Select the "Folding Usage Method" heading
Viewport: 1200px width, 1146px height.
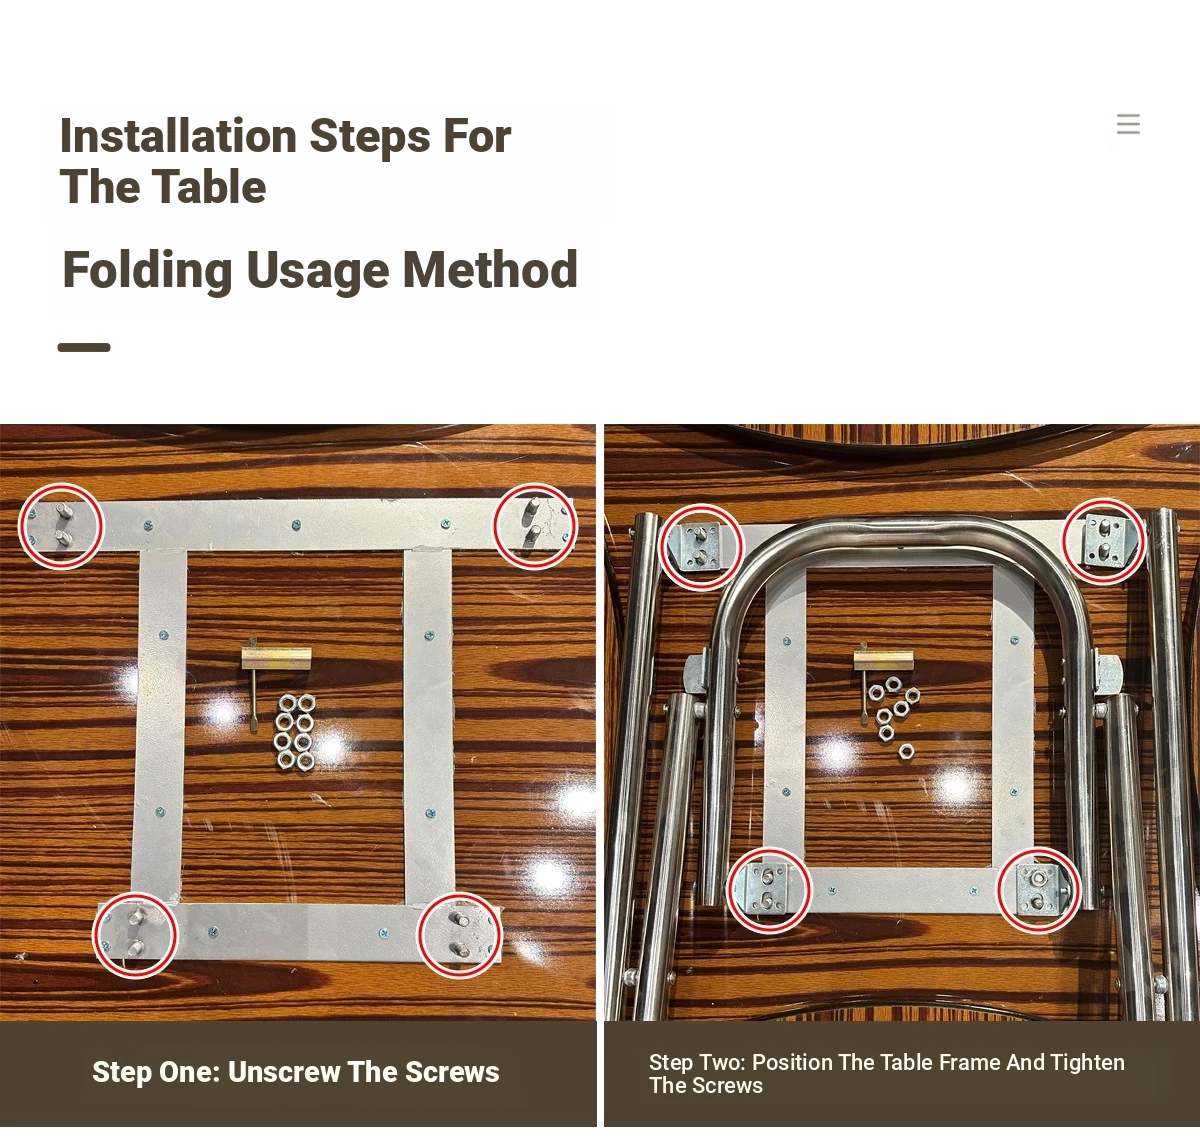click(320, 270)
